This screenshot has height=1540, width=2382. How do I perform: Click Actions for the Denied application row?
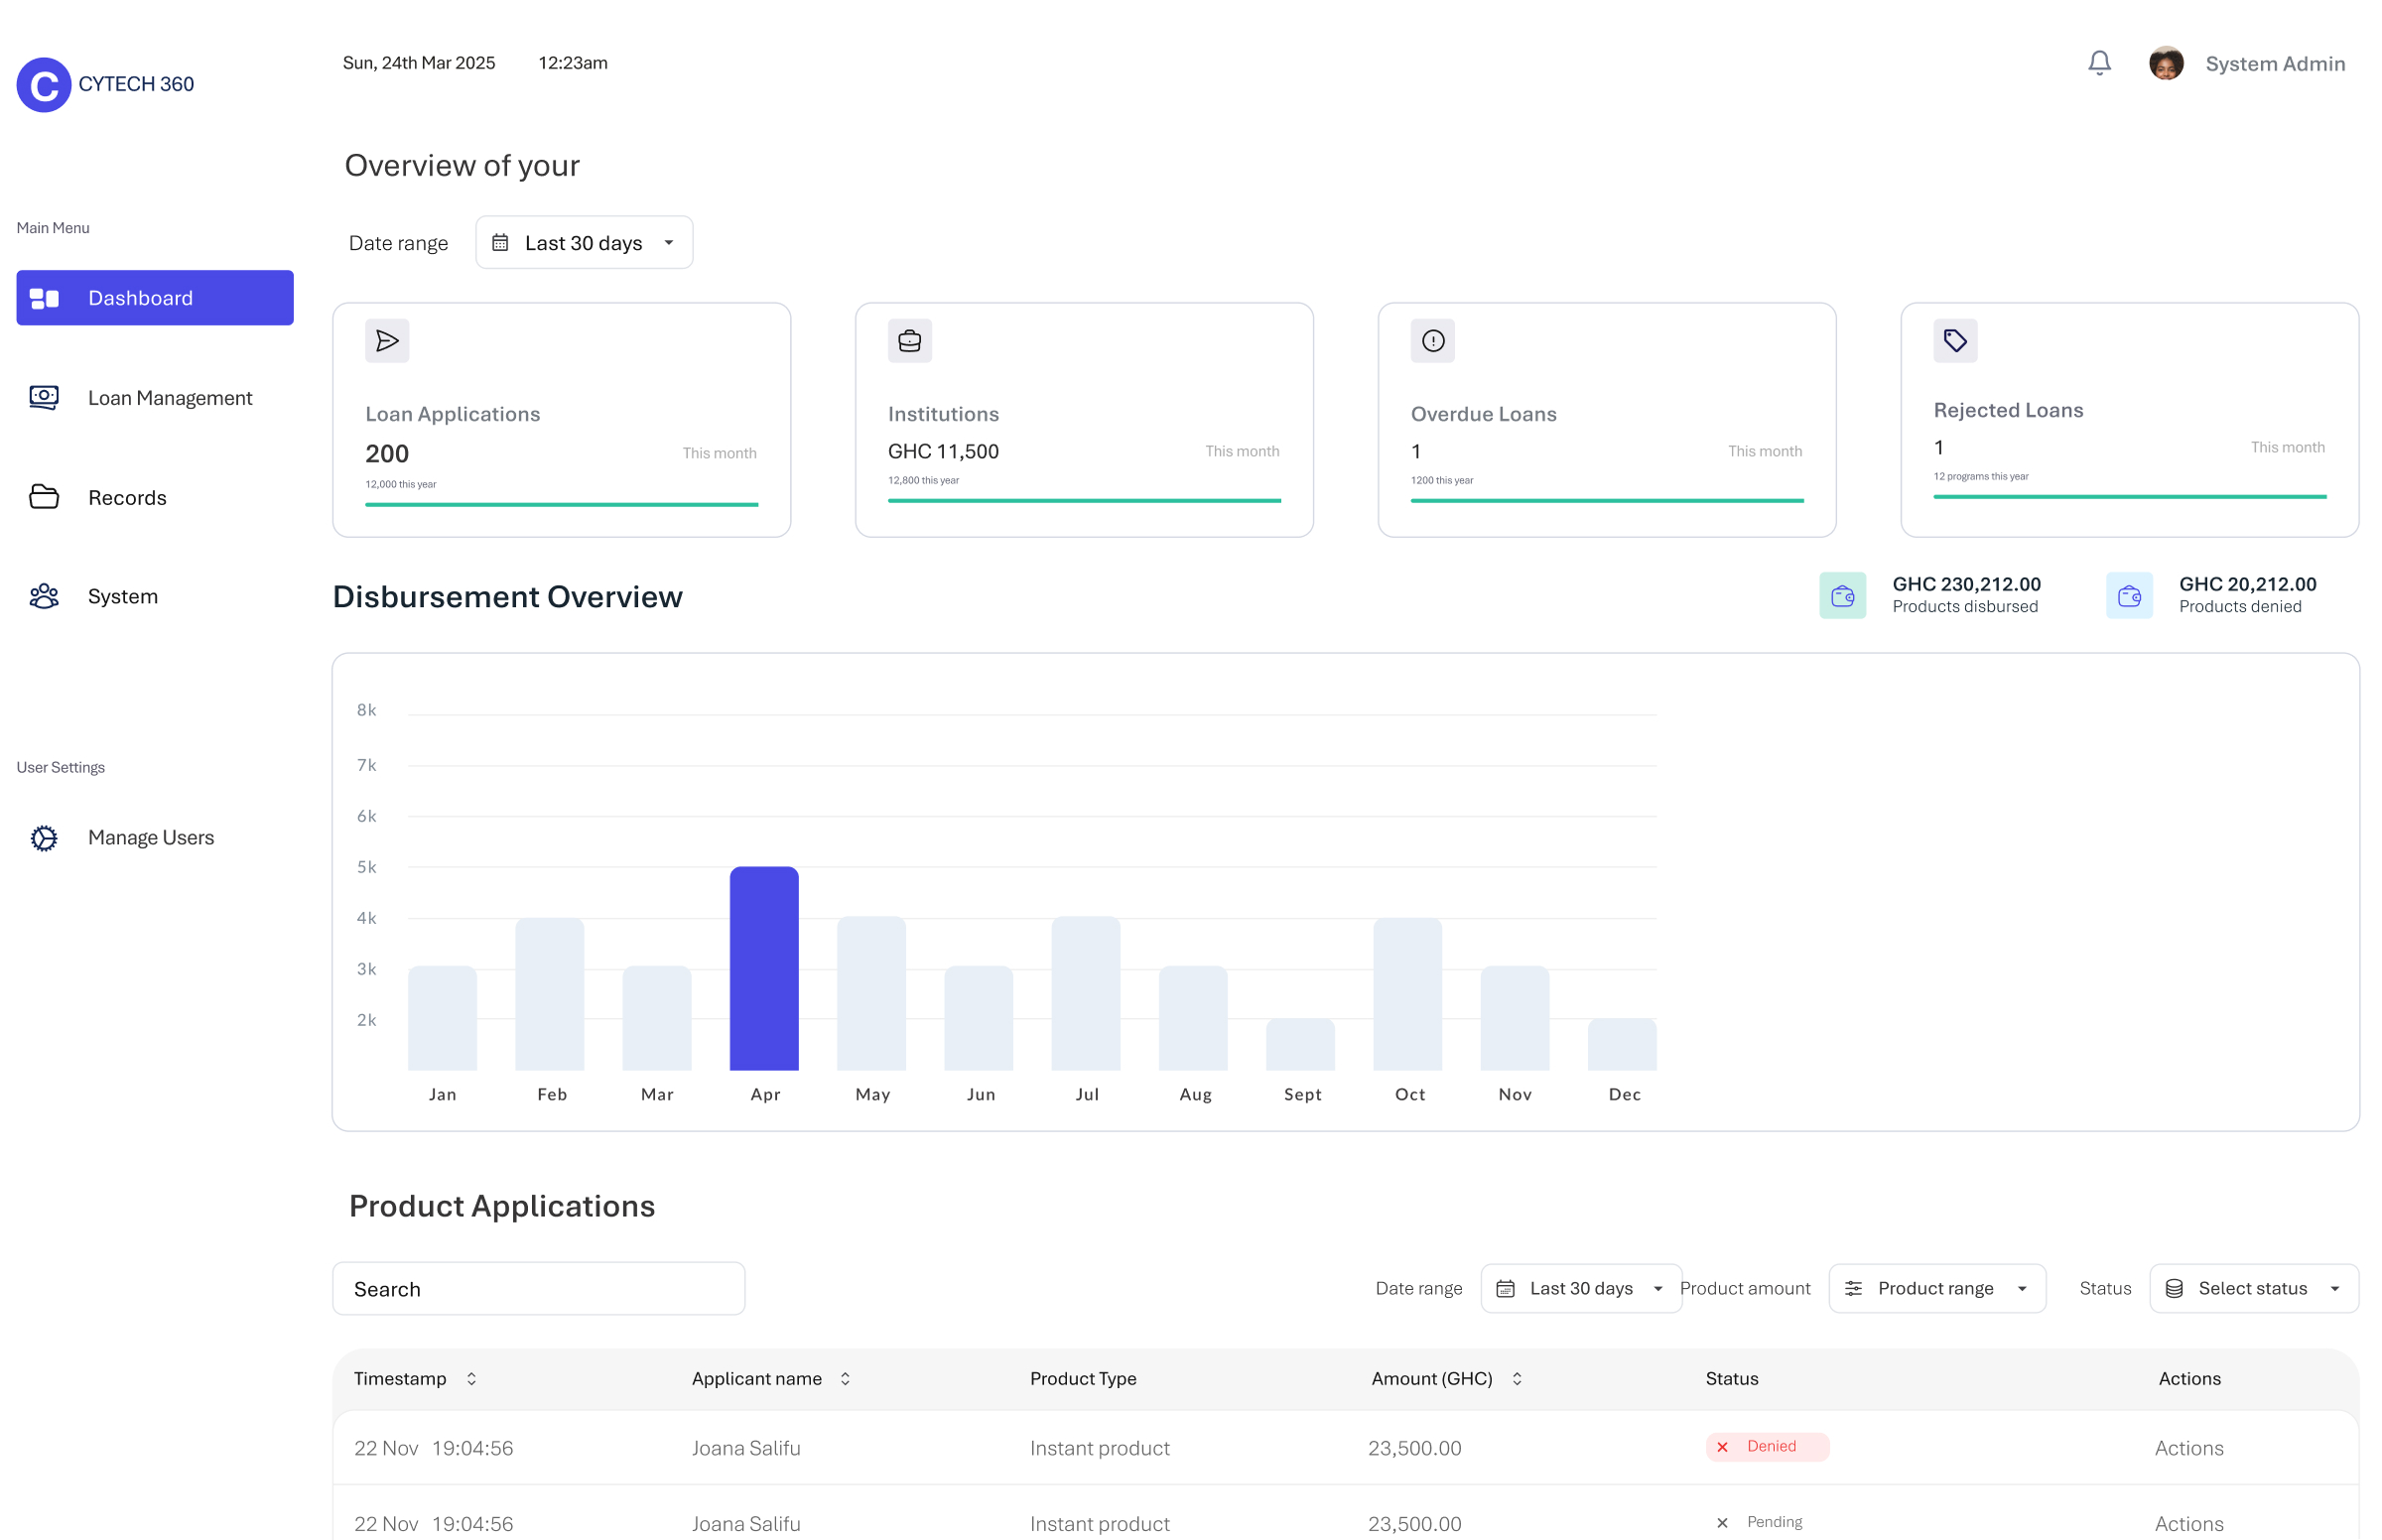tap(2188, 1448)
